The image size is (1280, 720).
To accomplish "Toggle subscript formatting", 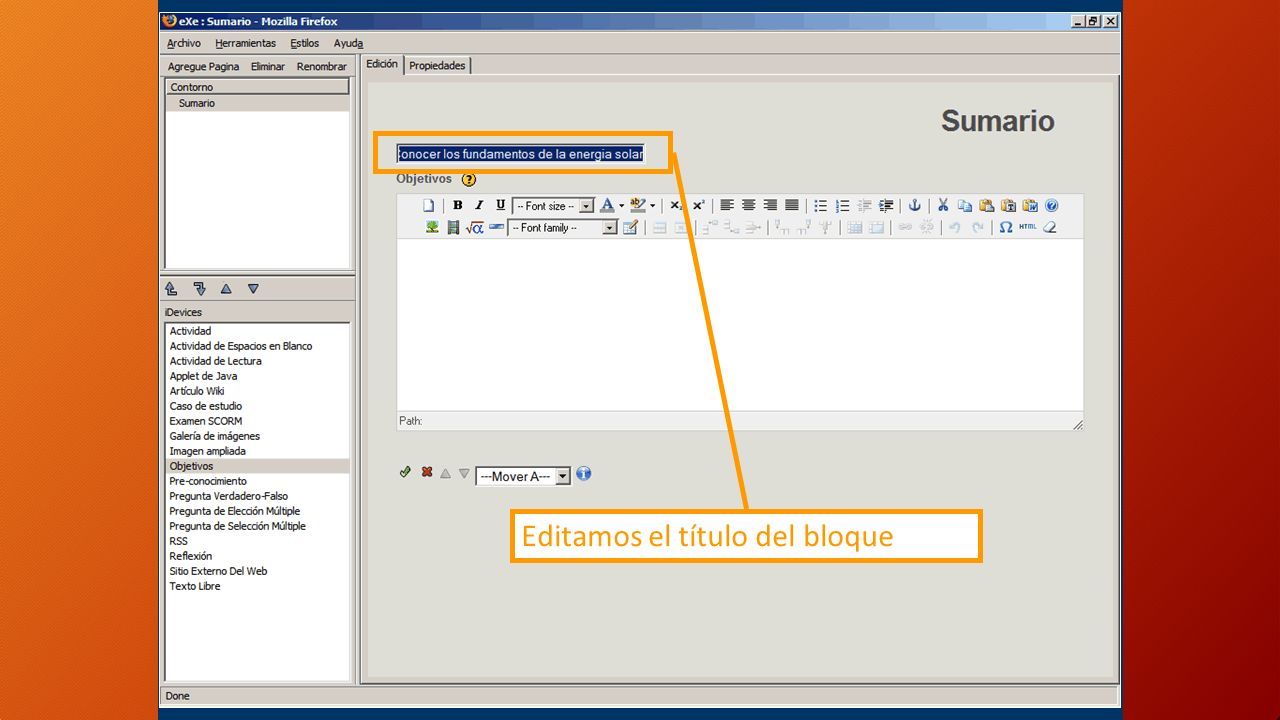I will coord(677,206).
